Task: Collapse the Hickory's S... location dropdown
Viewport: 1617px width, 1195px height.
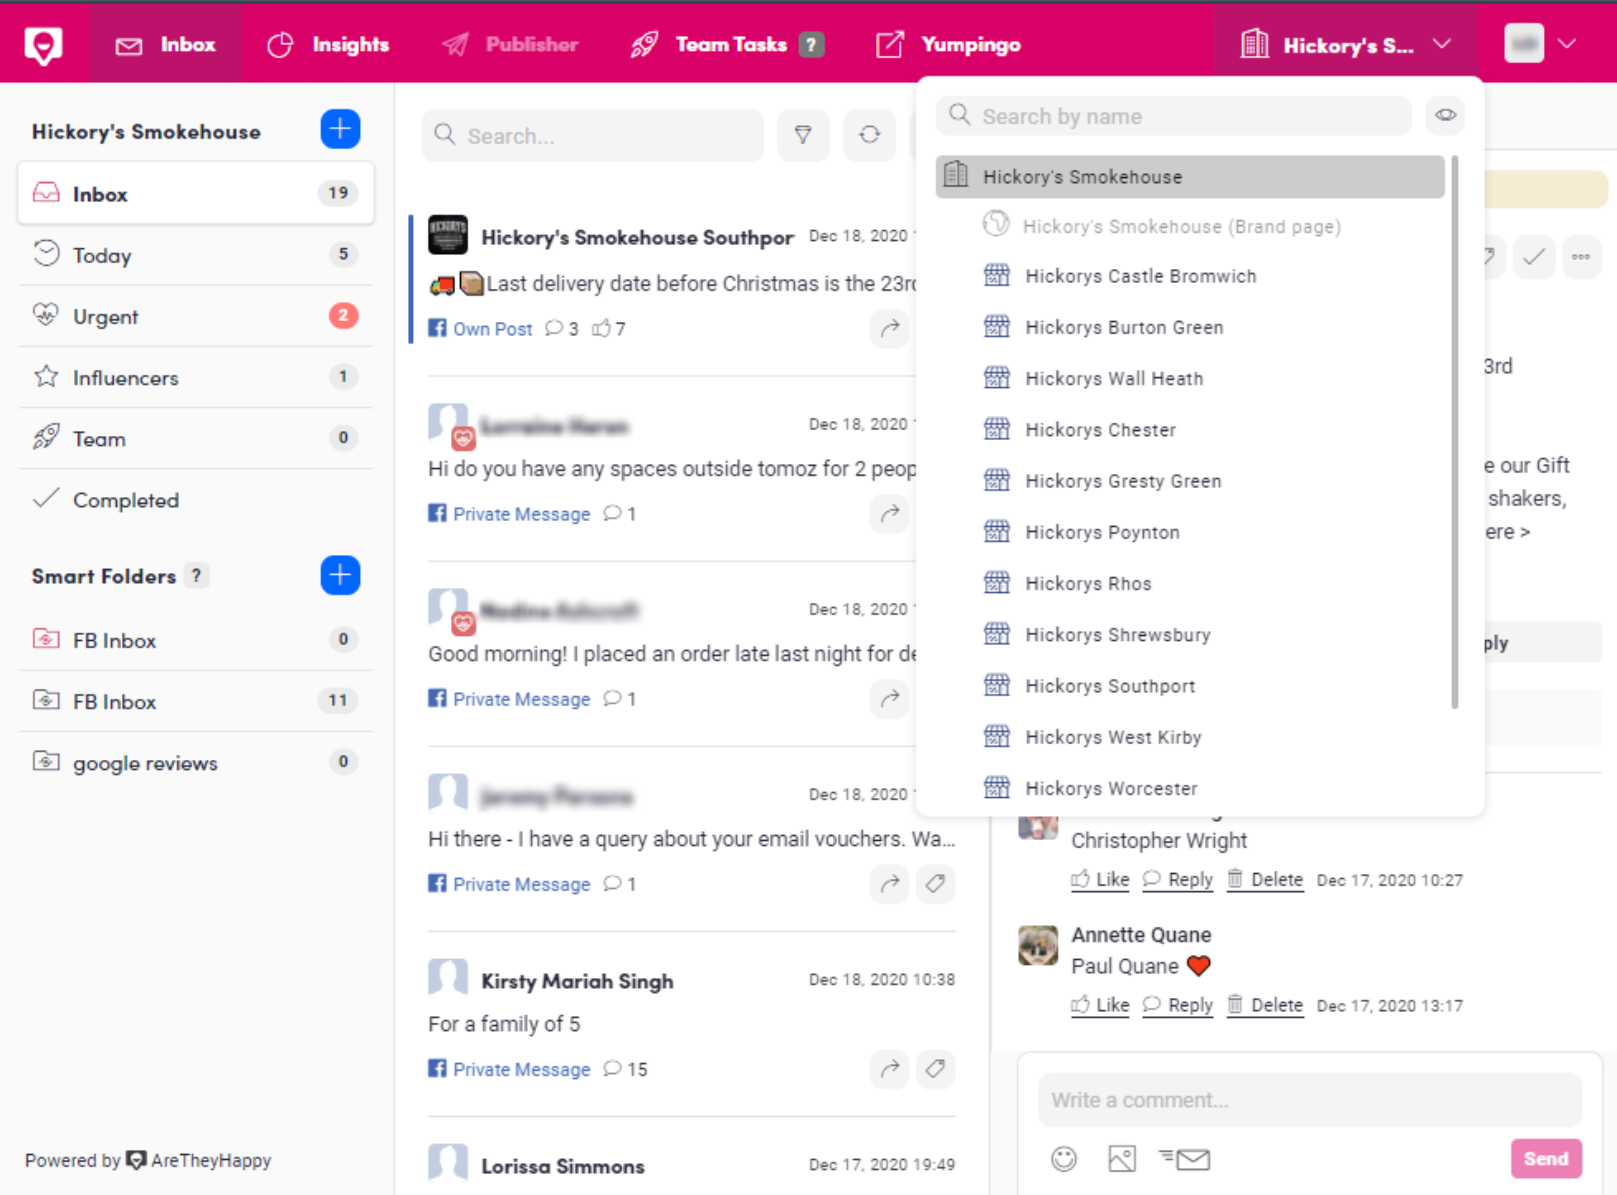Action: coord(1345,45)
